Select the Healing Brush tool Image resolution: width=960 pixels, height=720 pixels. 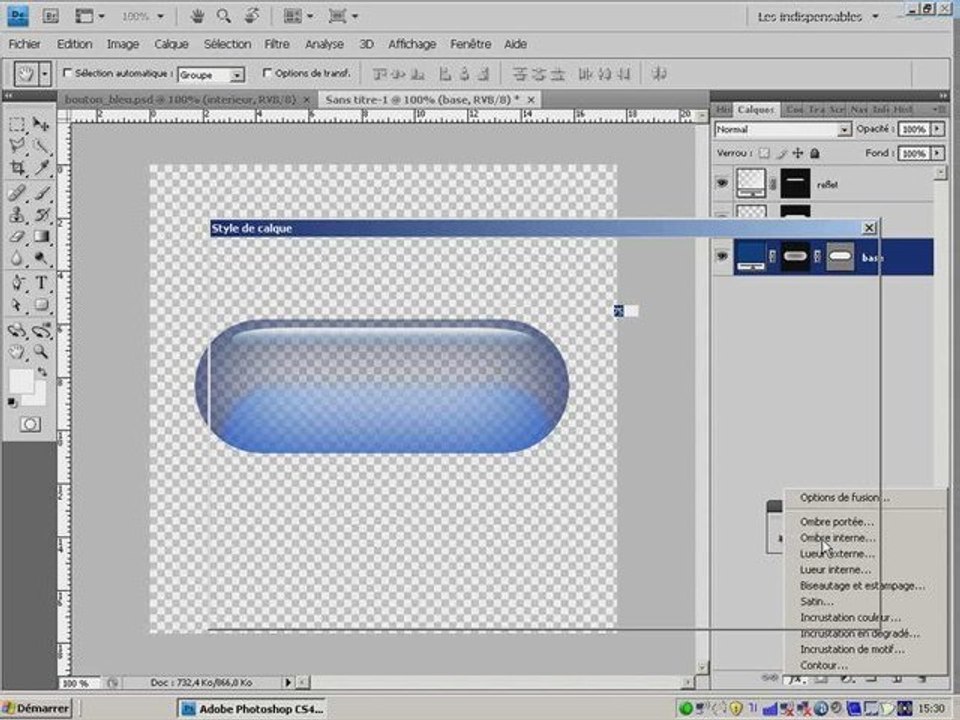click(x=17, y=193)
